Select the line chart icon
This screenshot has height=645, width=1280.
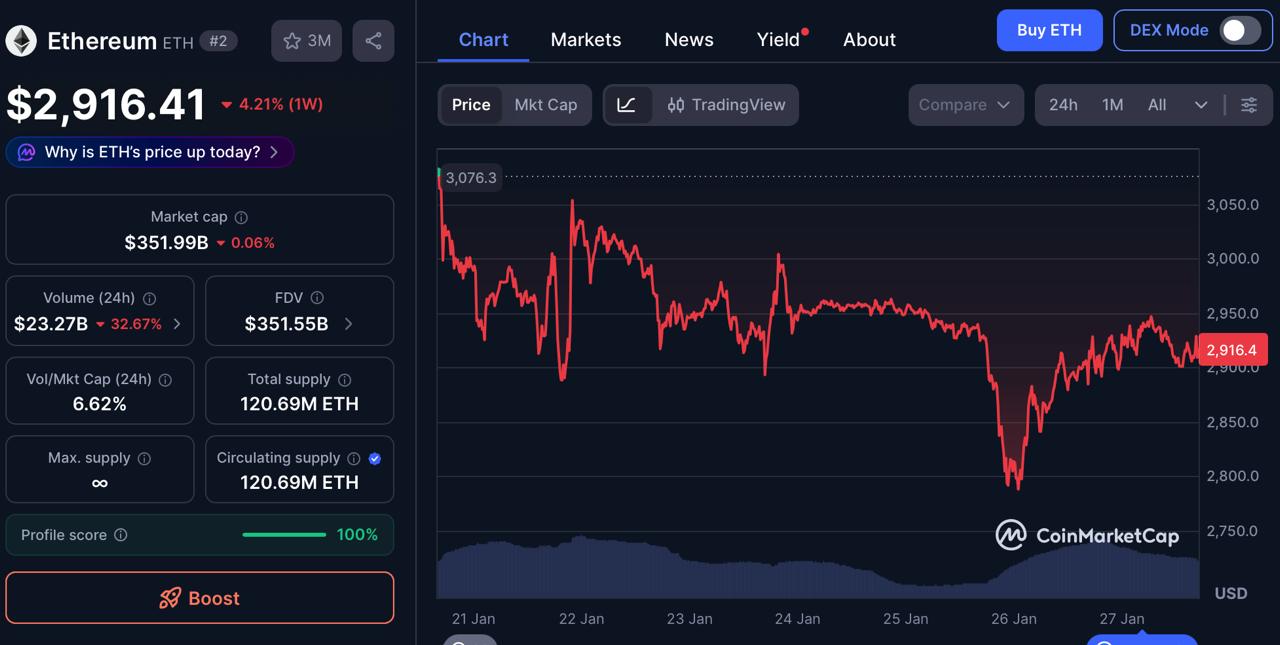(x=628, y=104)
